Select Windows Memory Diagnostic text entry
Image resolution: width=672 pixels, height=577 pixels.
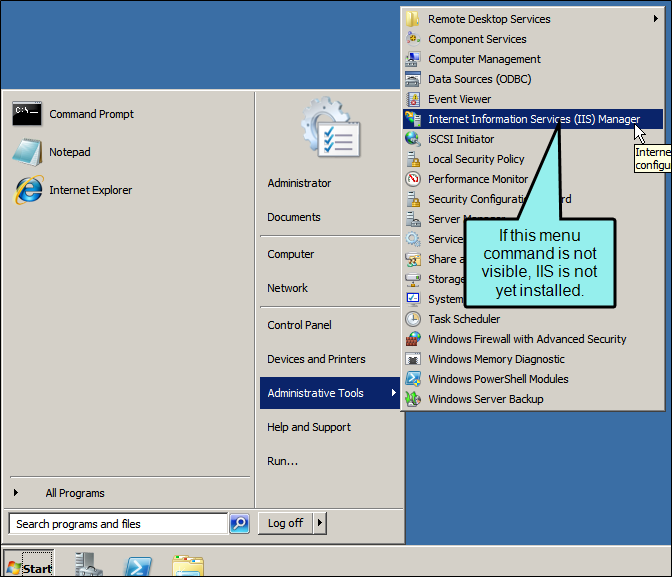(x=496, y=359)
